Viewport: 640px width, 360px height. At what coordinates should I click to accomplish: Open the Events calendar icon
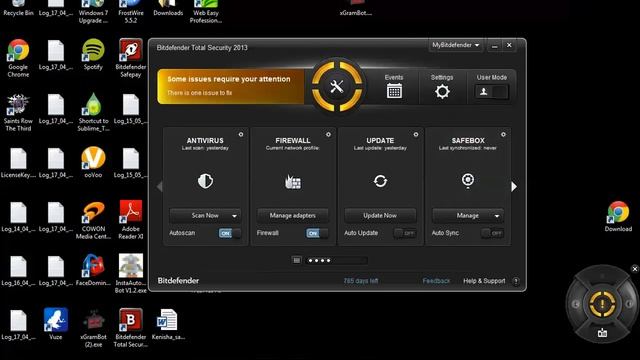tap(394, 91)
